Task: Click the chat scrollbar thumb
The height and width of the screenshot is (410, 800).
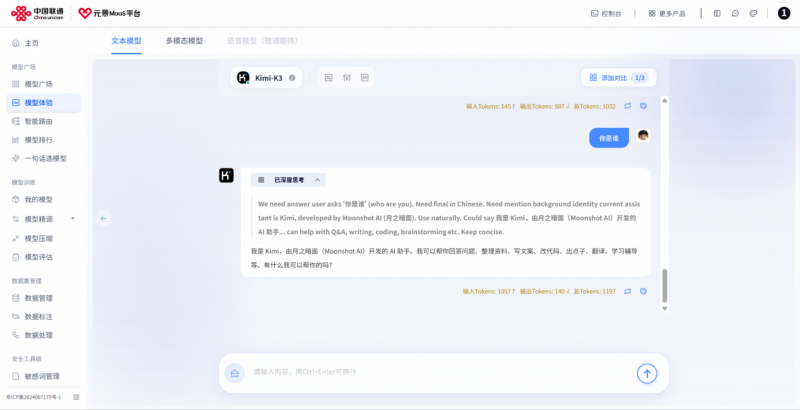Action: tap(664, 286)
